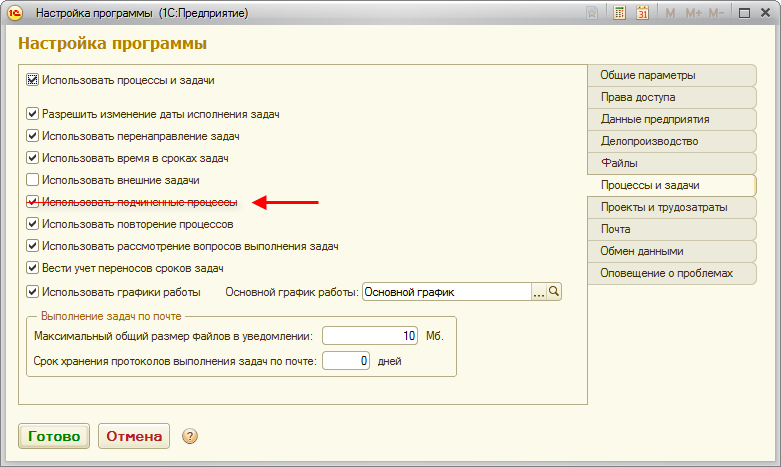Open the Права доступа tab
Screen dimensions: 781x467
tap(672, 97)
